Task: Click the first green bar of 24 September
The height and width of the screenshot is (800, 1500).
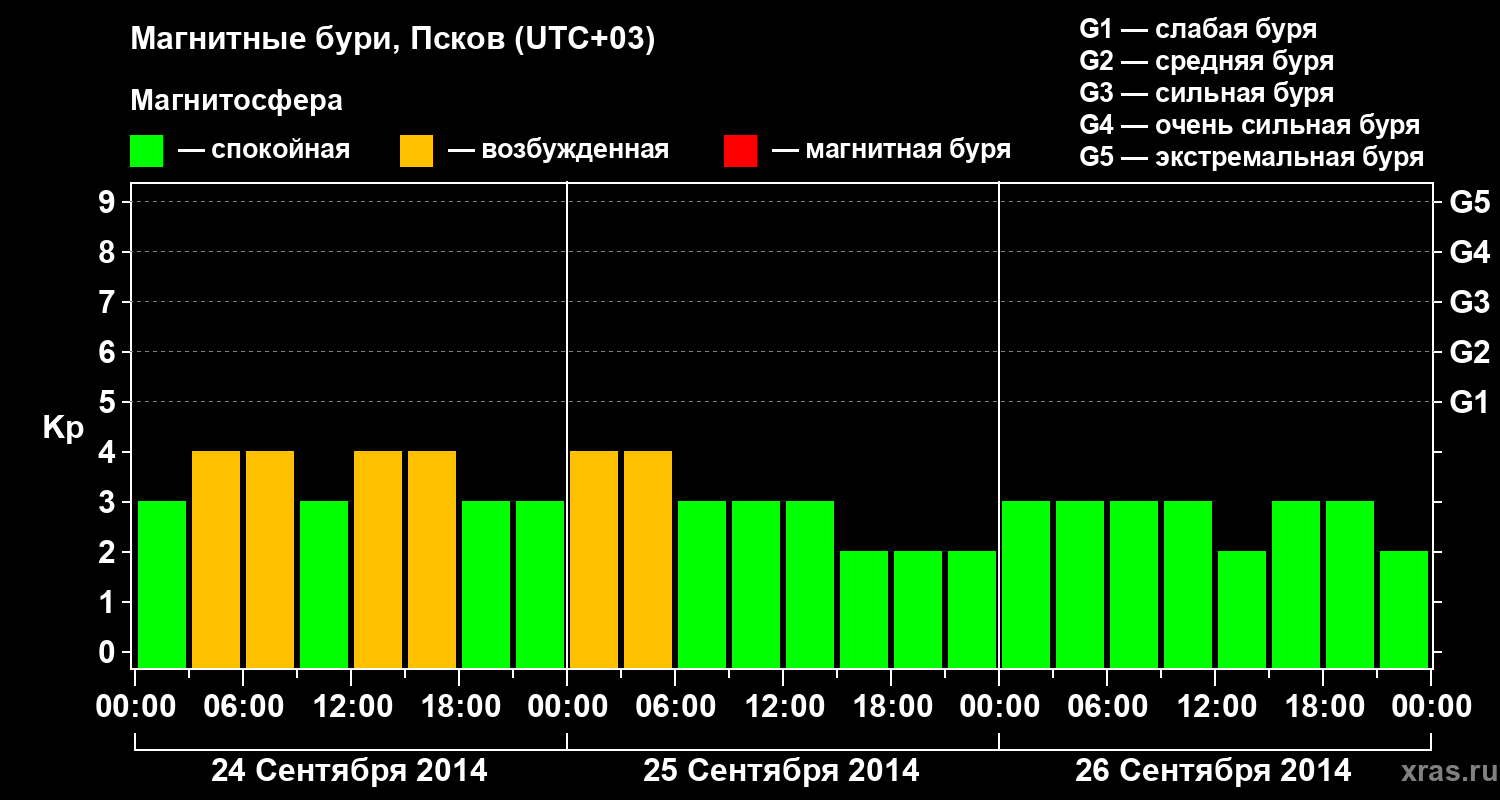Action: [162, 584]
